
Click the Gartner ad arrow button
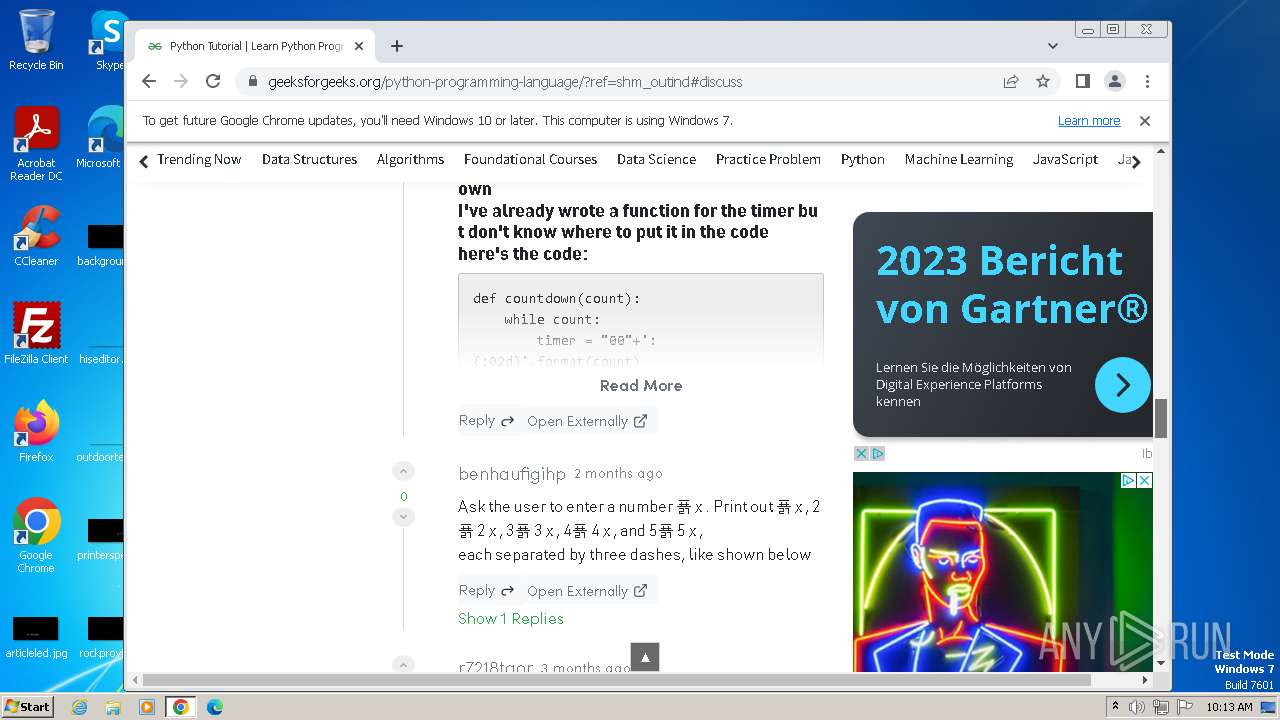click(x=1122, y=384)
